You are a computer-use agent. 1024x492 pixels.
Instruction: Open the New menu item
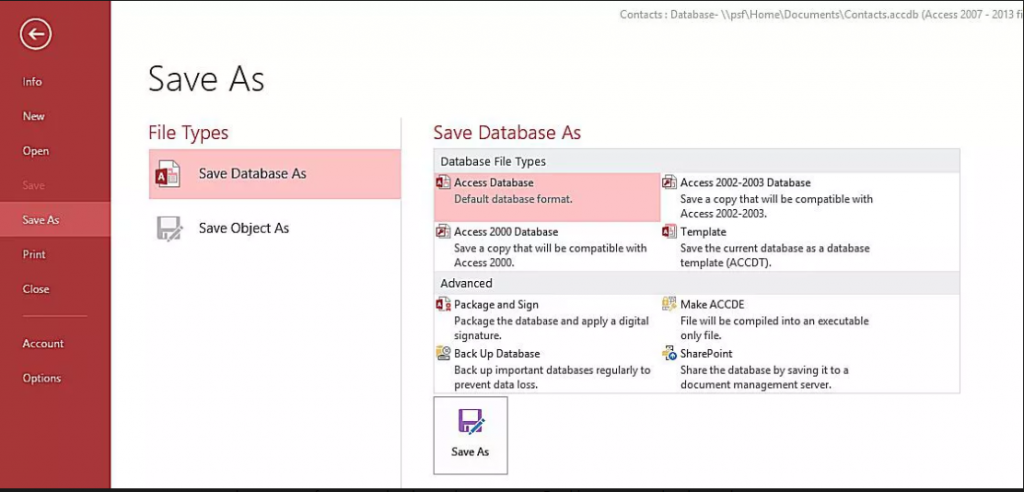coord(33,116)
